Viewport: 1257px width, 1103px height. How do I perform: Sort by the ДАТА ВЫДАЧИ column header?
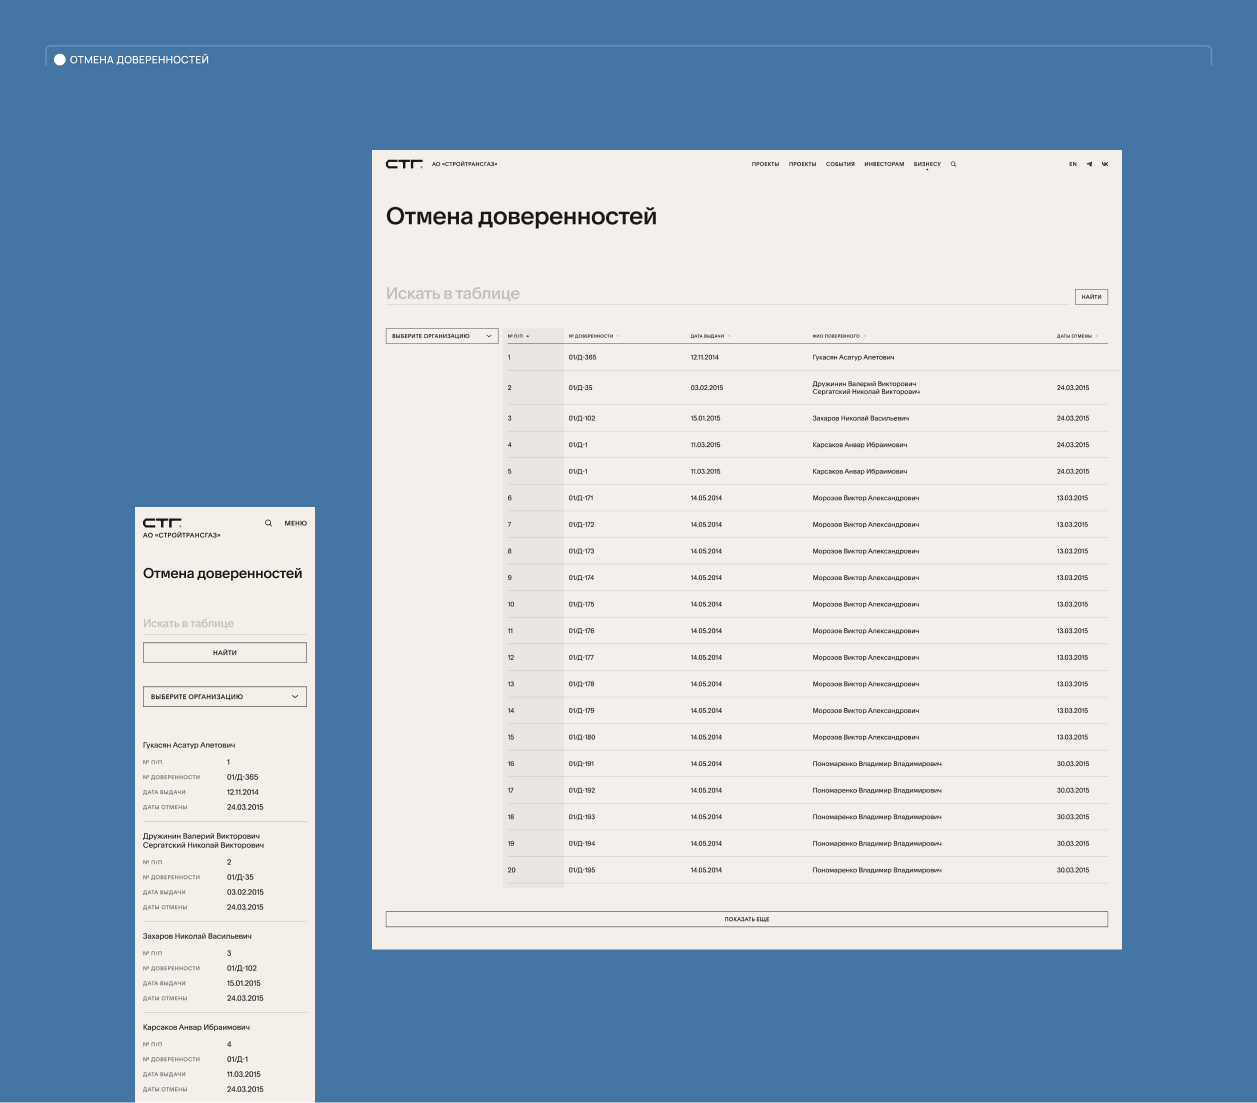[710, 336]
